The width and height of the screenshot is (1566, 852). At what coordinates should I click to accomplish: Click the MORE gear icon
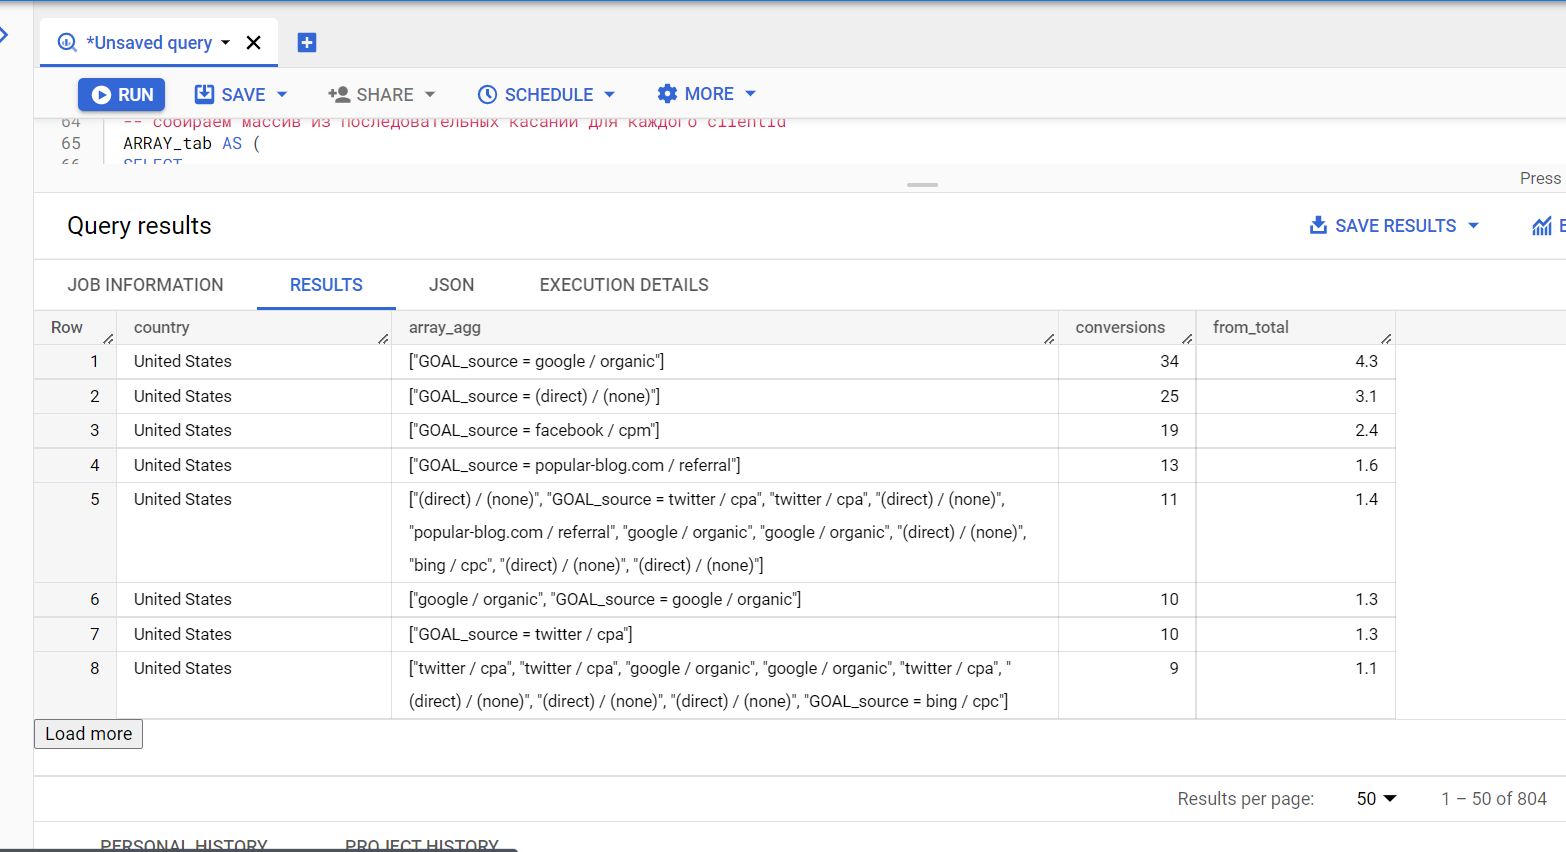667,93
